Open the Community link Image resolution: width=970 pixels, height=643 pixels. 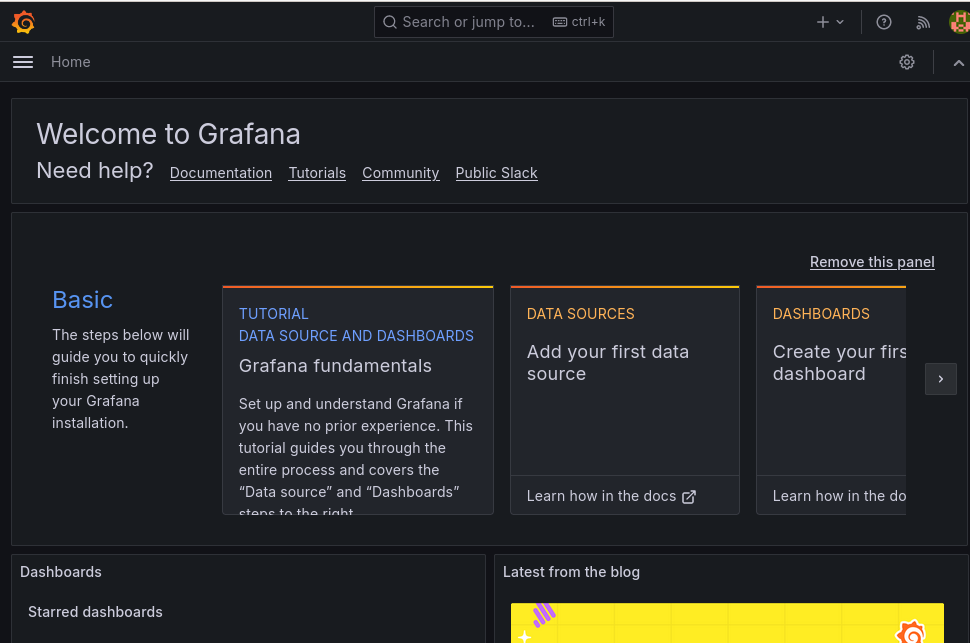(x=401, y=173)
